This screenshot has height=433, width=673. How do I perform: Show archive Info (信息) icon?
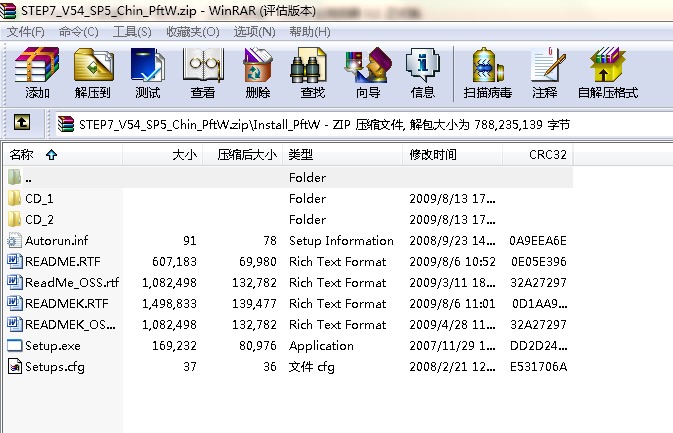(x=422, y=73)
